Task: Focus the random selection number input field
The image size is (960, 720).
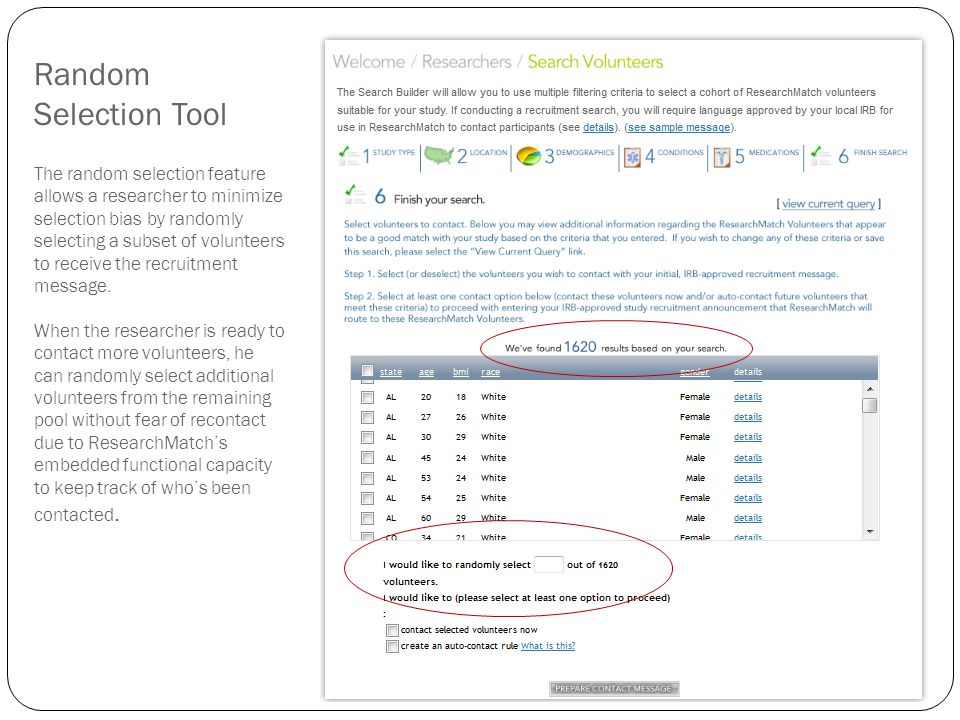Action: coord(549,564)
